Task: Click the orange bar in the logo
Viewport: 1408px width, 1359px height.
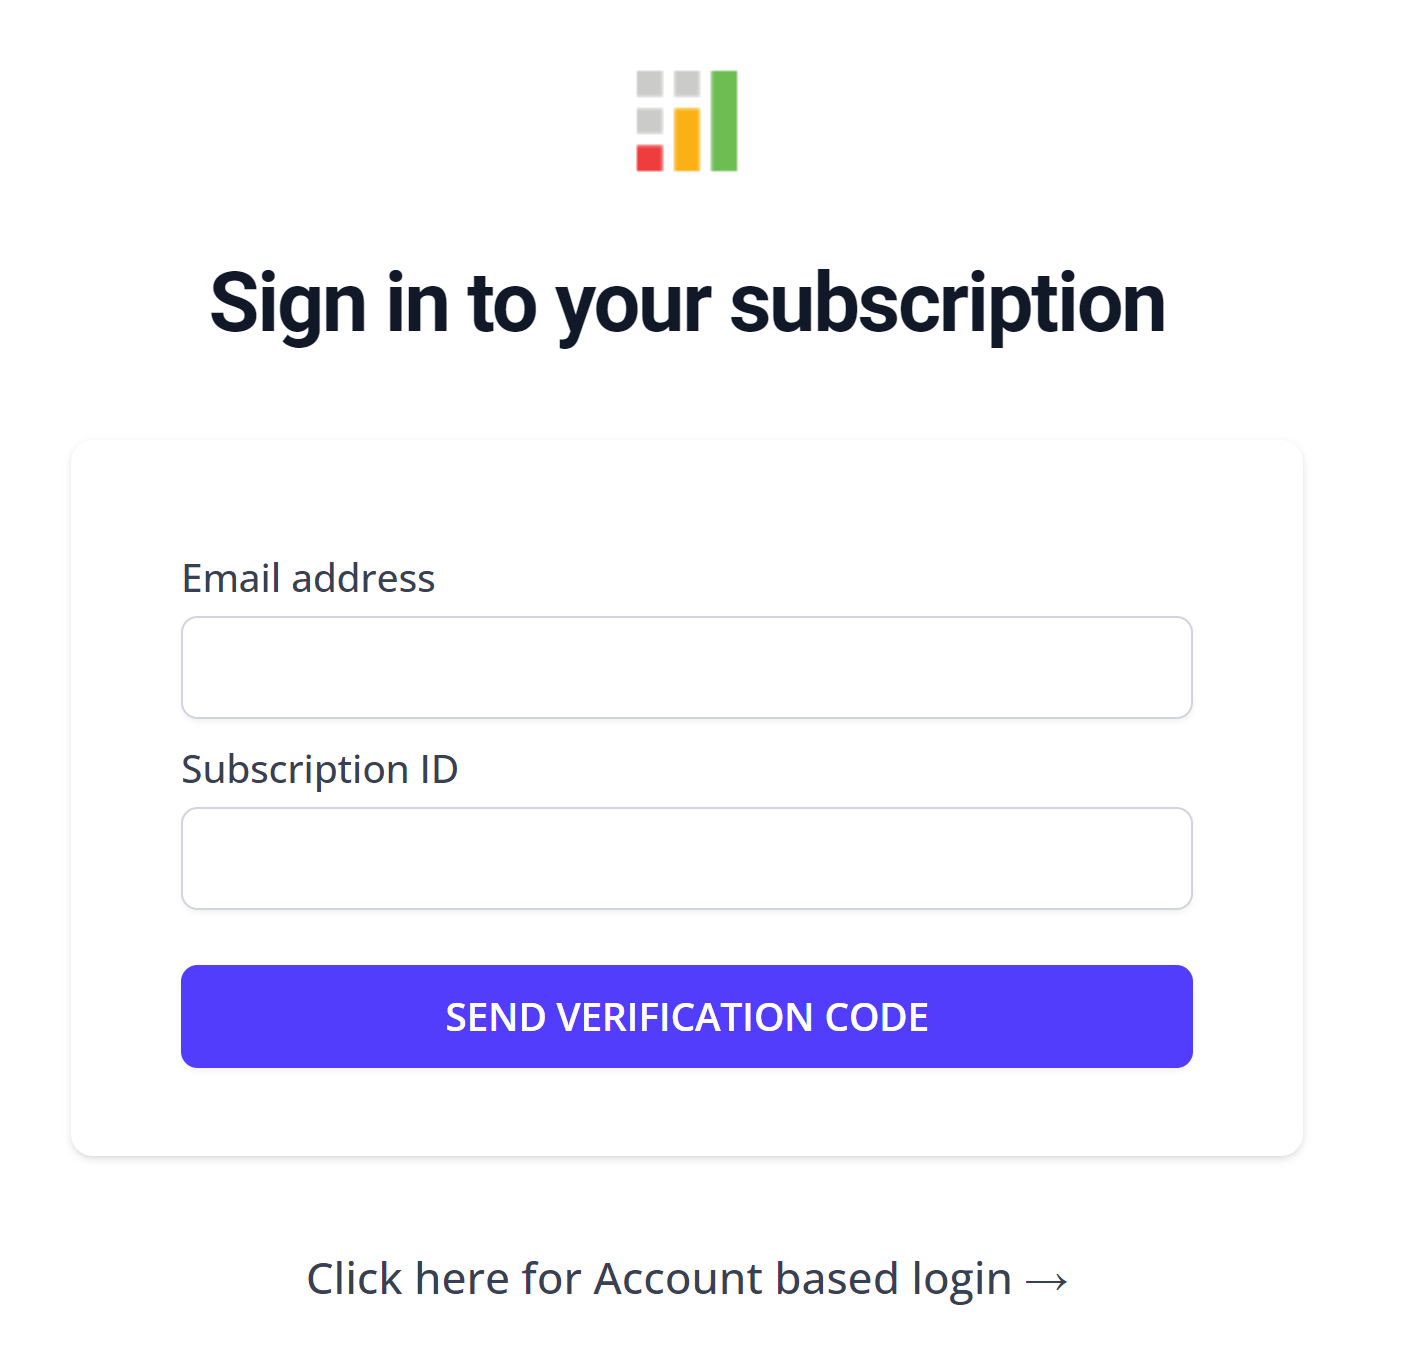Action: [x=687, y=140]
